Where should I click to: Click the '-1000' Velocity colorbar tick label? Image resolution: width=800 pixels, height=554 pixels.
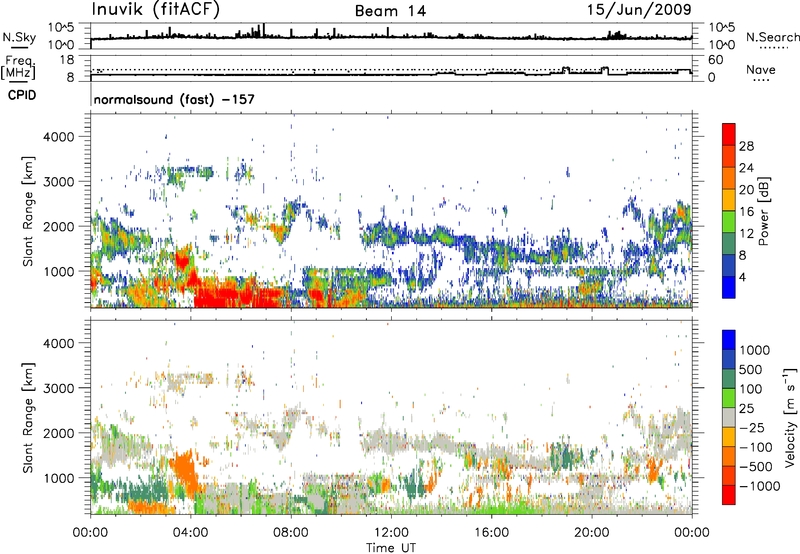[x=760, y=486]
